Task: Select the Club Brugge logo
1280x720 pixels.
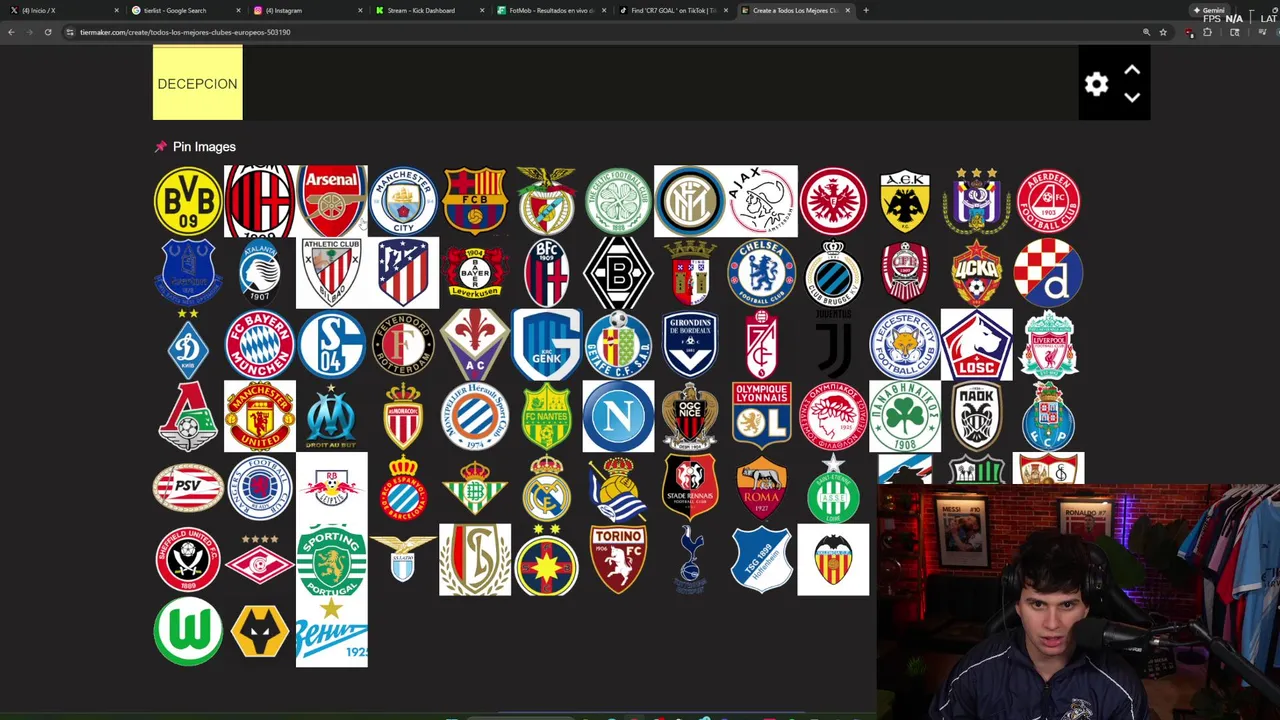Action: click(x=833, y=273)
